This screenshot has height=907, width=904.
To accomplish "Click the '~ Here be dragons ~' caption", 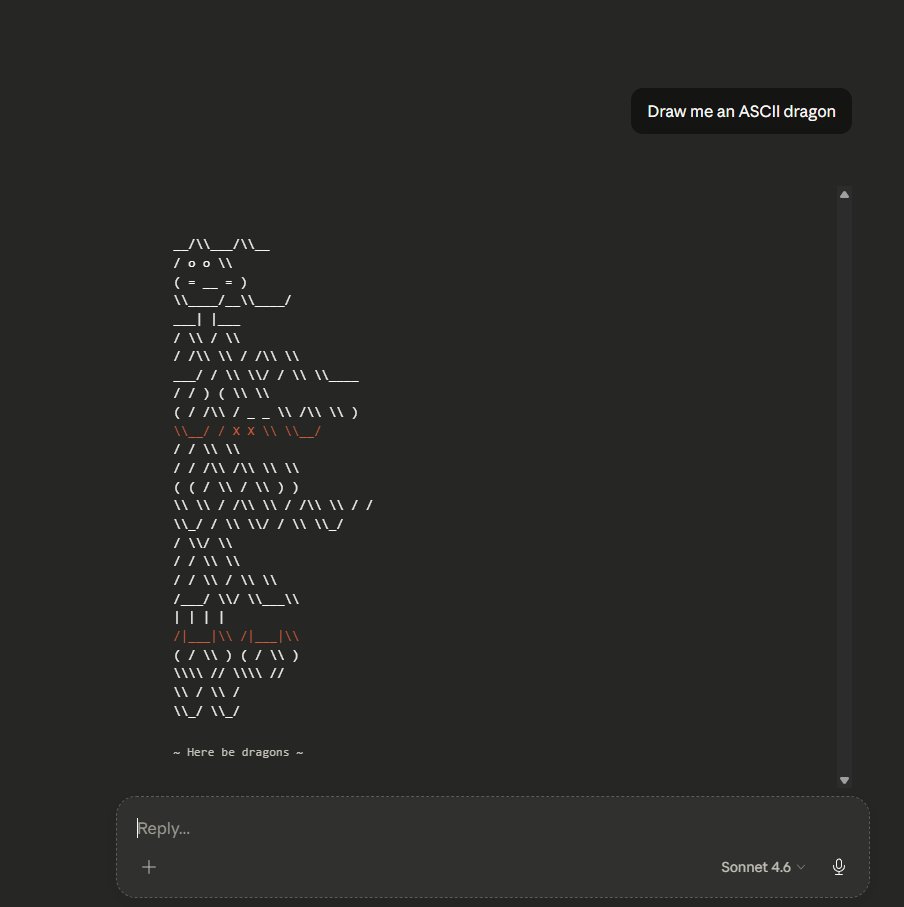I will click(238, 752).
